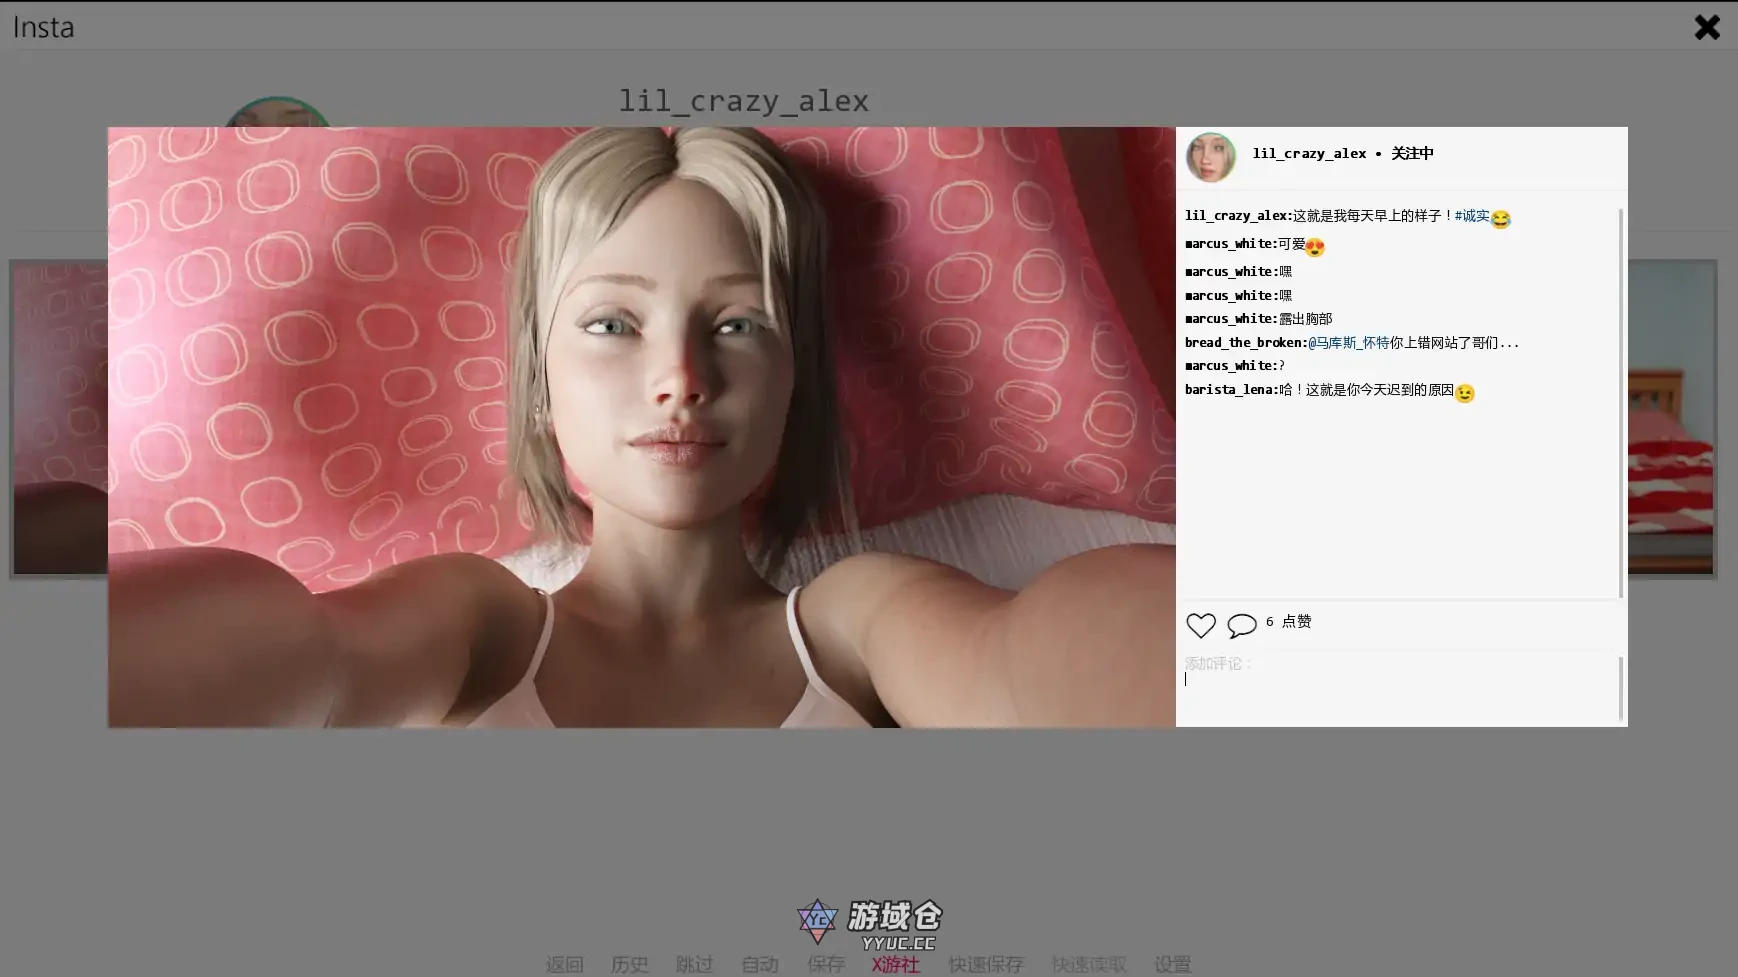Open the post thumbnail on the left edge

click(x=59, y=418)
